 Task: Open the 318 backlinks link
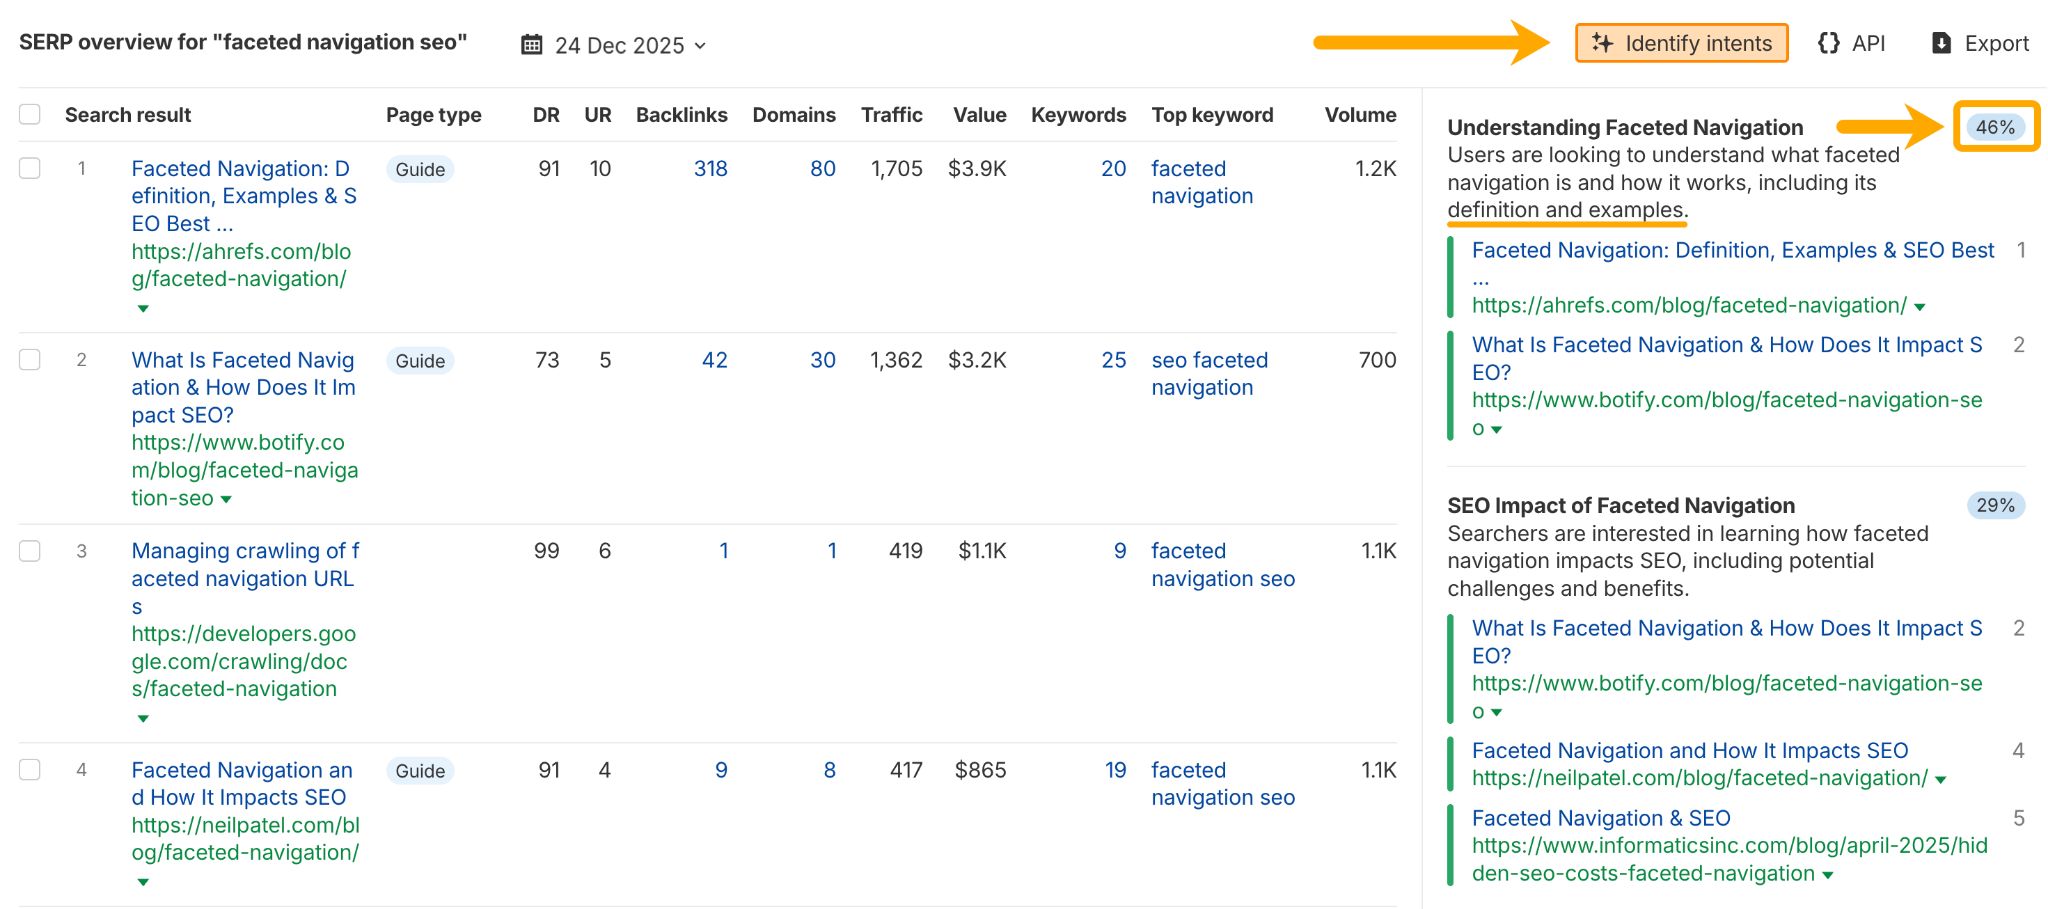710,168
